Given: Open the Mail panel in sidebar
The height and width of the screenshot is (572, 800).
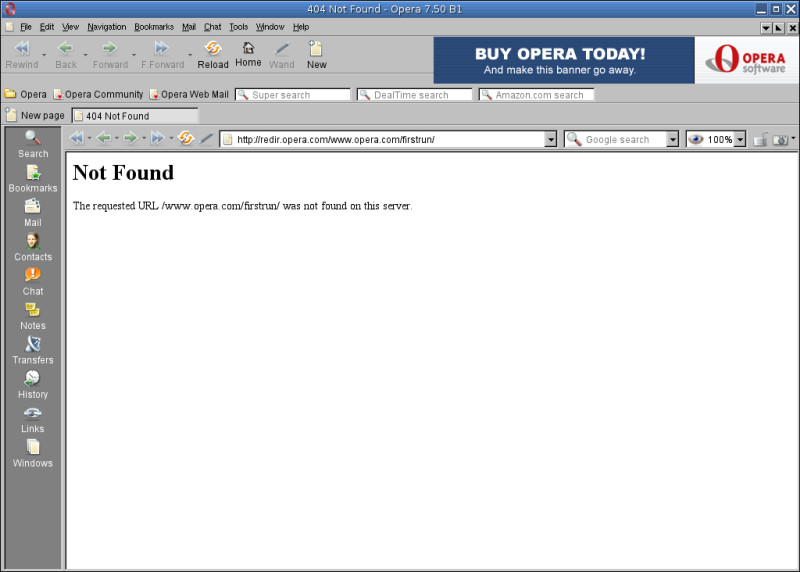Looking at the screenshot, I should click(x=33, y=213).
